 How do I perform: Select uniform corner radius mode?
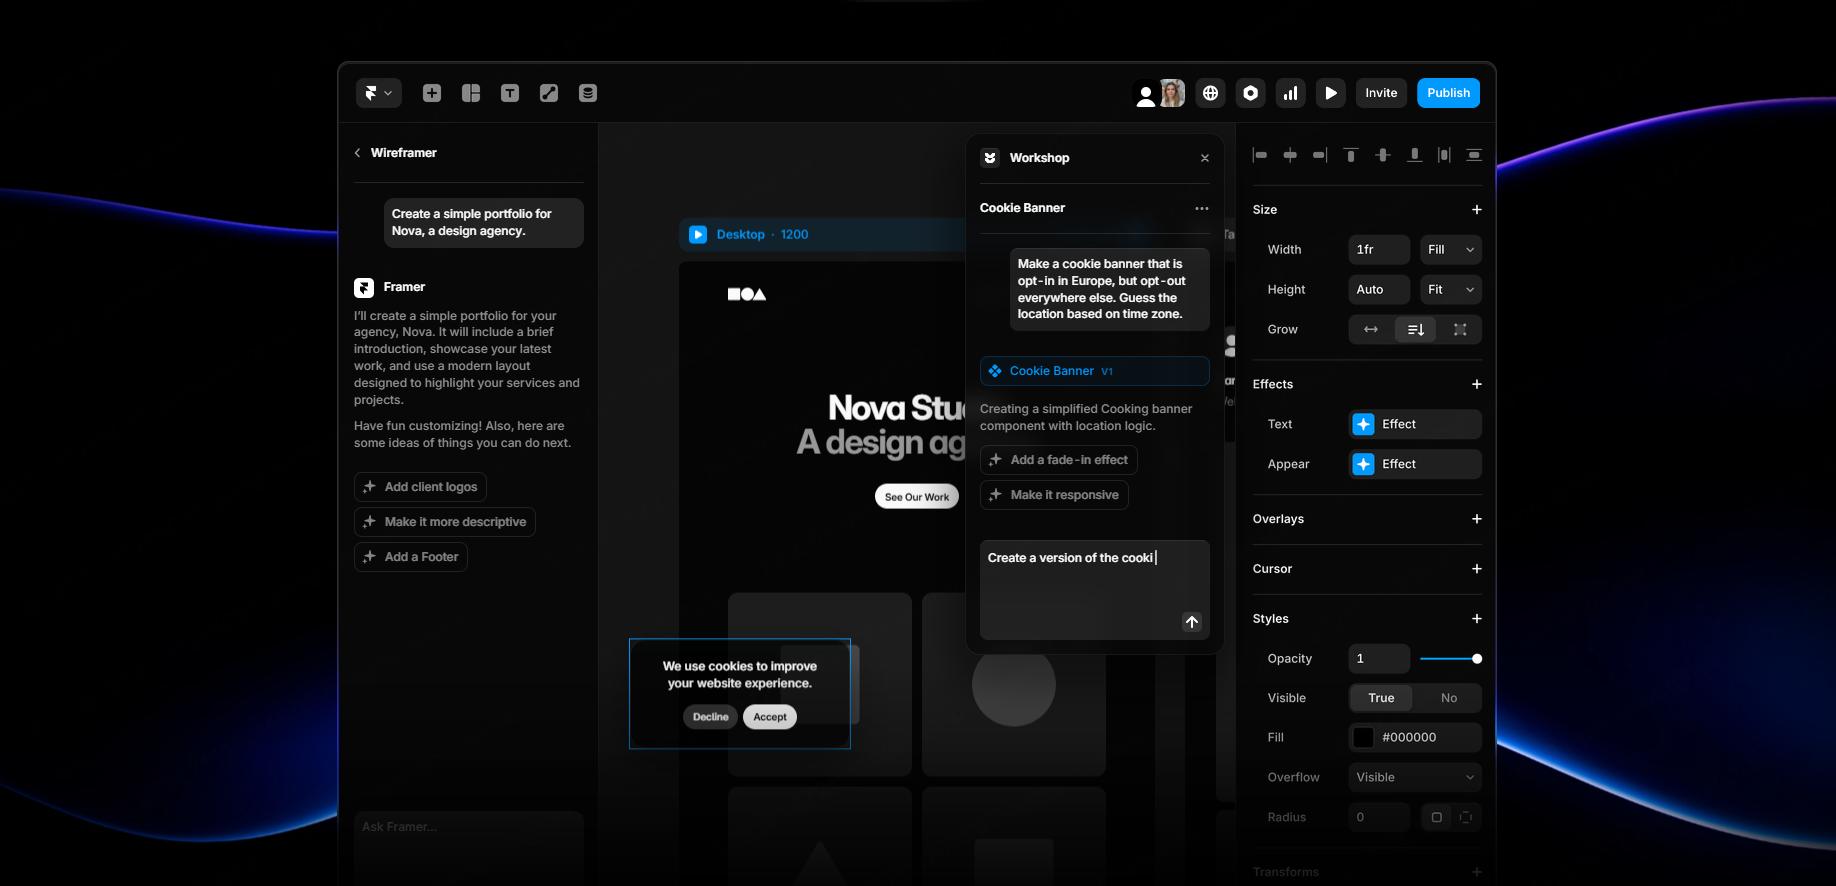1437,817
